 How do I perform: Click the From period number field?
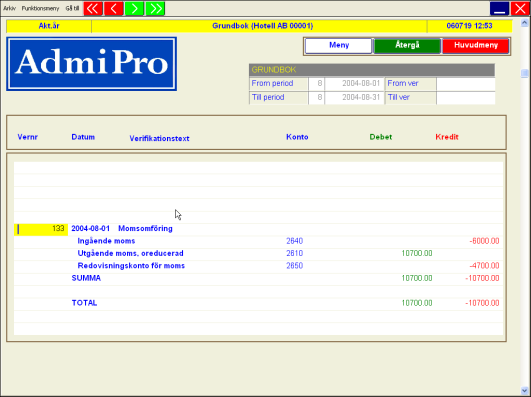click(316, 84)
